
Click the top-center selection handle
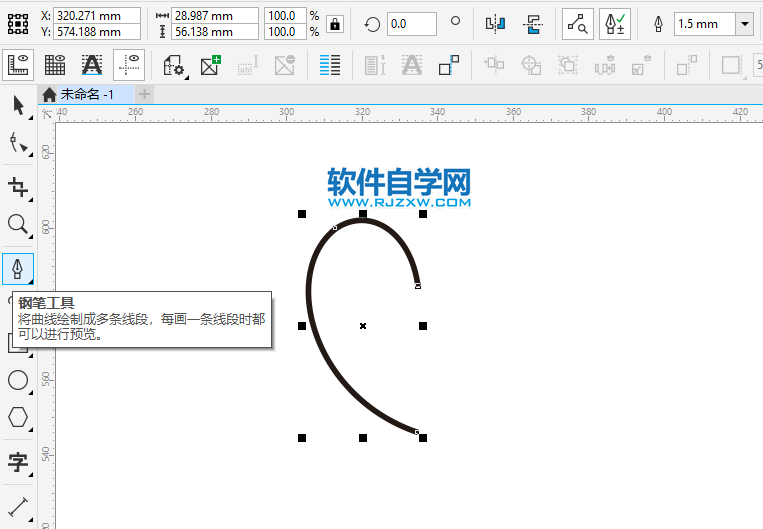pyautogui.click(x=363, y=214)
